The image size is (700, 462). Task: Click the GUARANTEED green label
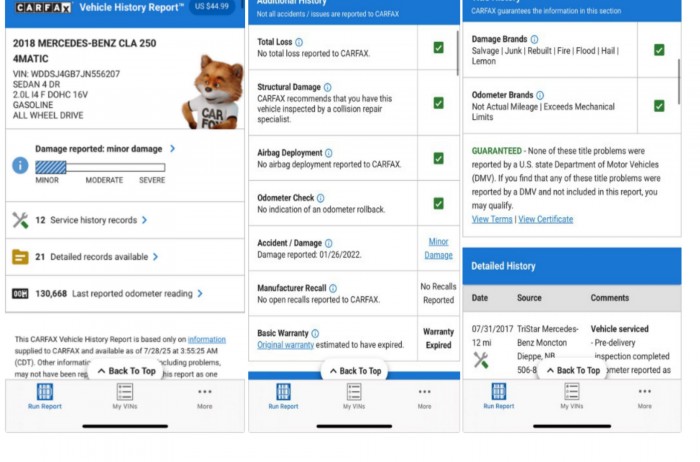[x=496, y=151]
